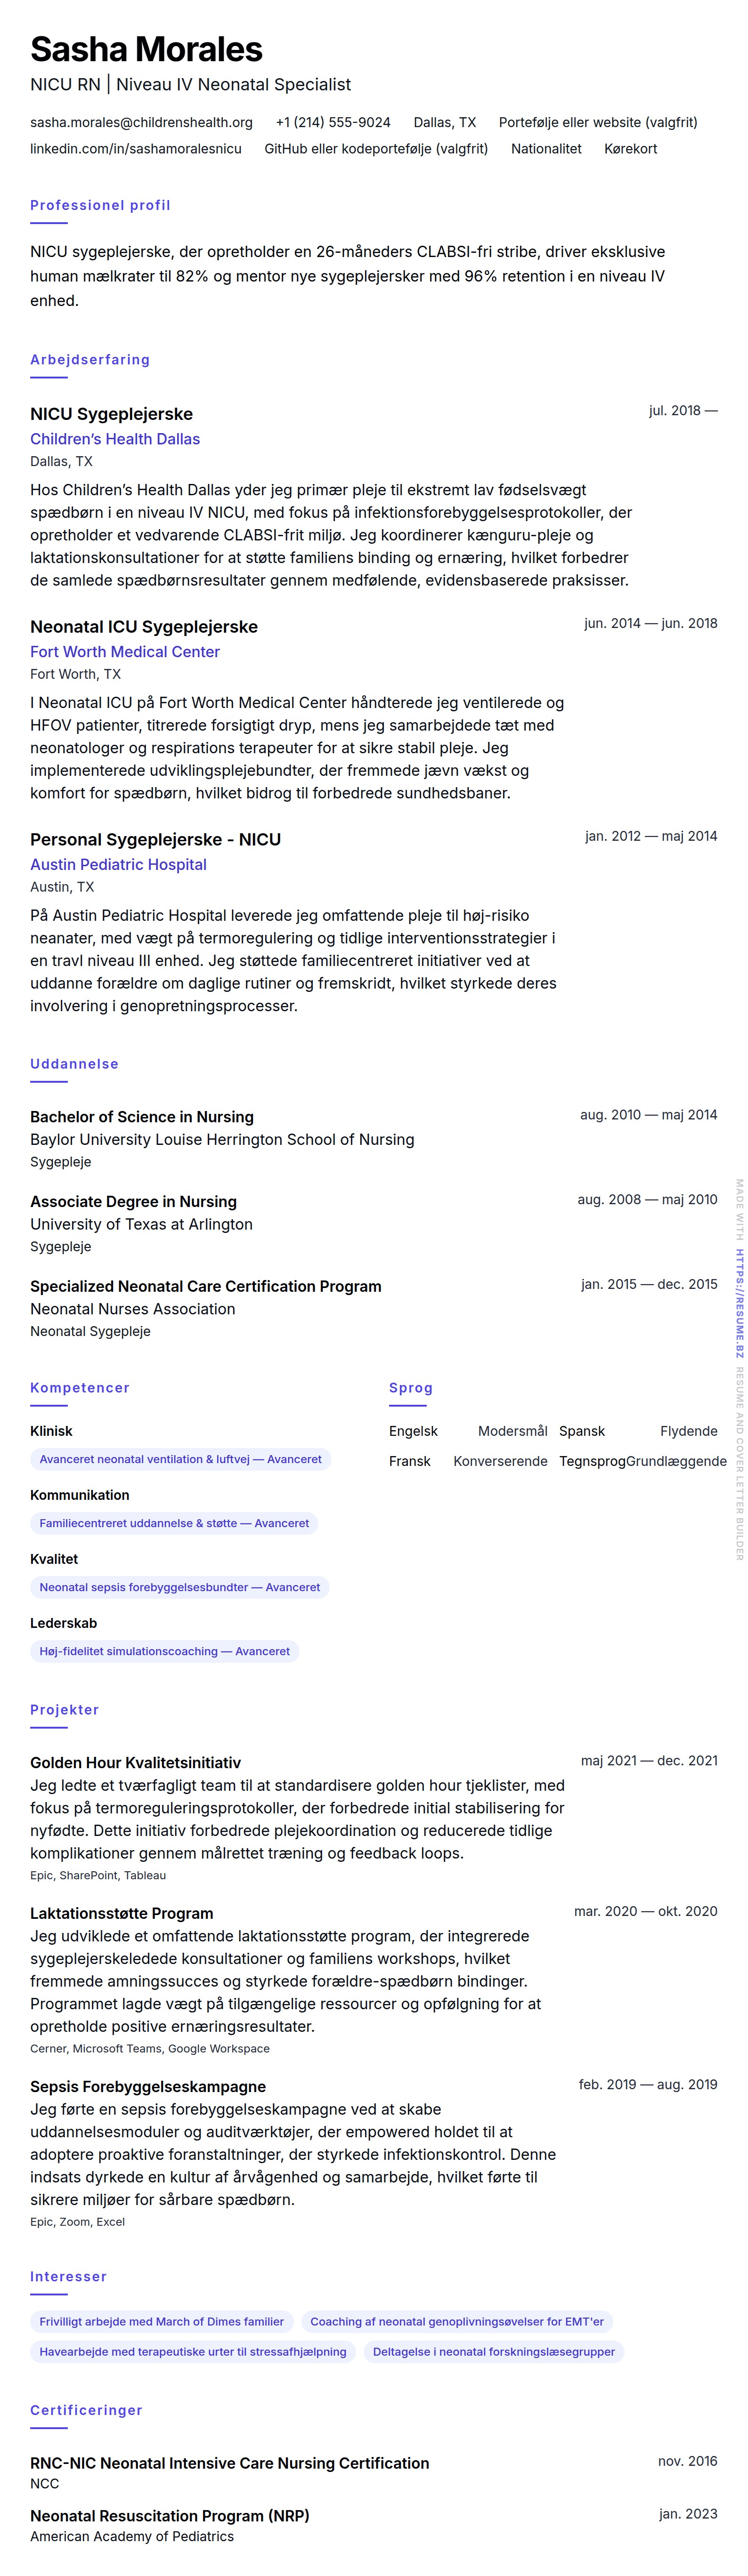Click the Golden Hour Kvalitetsinitiativ project title
748x2576 pixels.
pos(135,1762)
